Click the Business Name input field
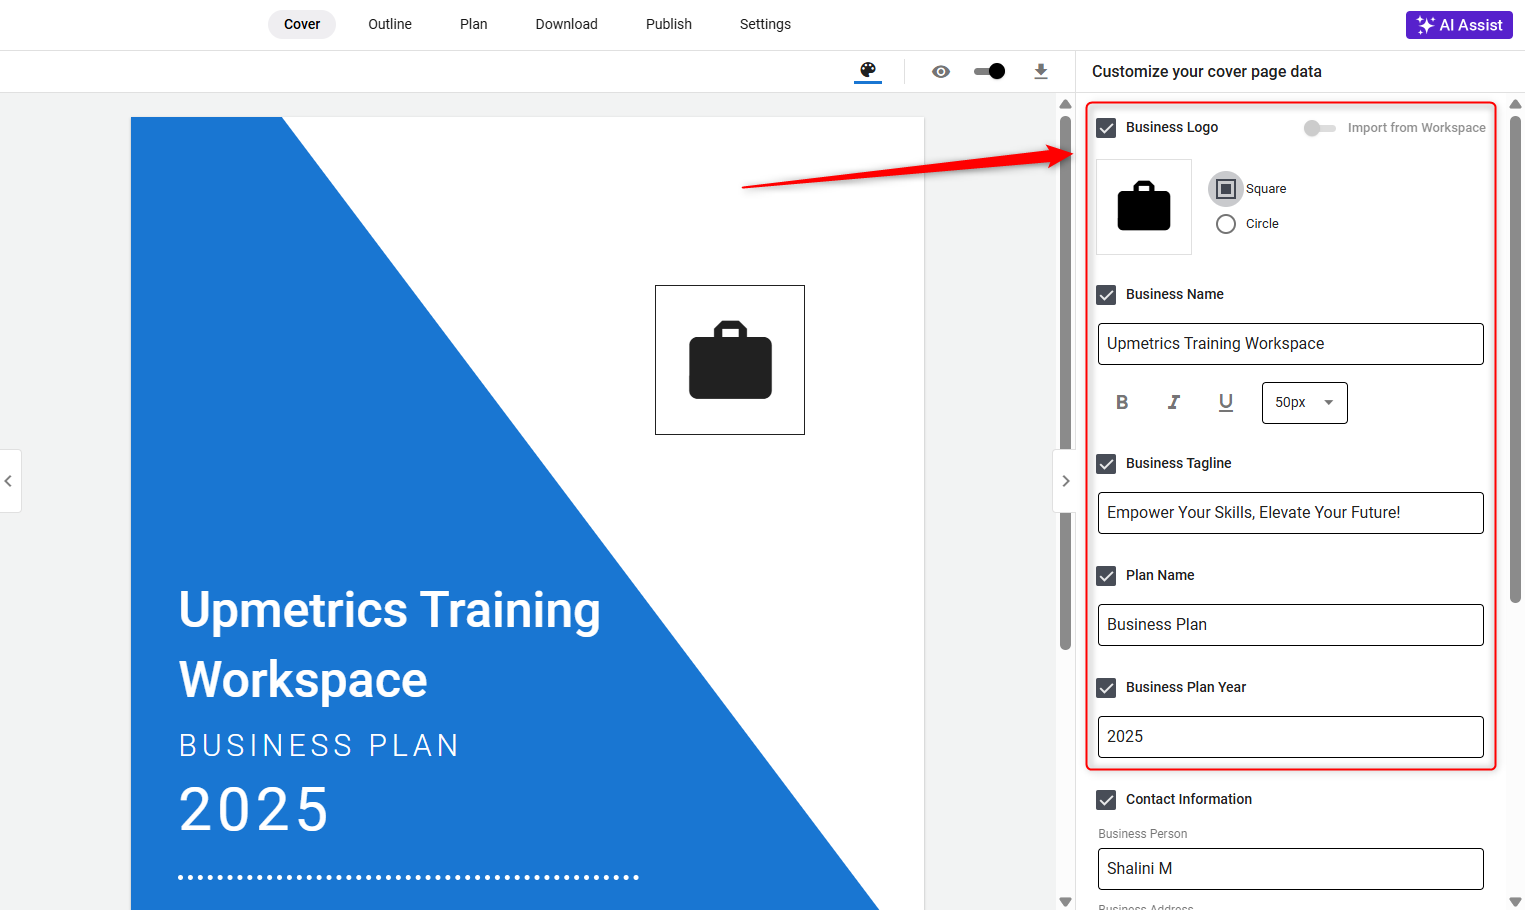1525x910 pixels. pos(1290,344)
